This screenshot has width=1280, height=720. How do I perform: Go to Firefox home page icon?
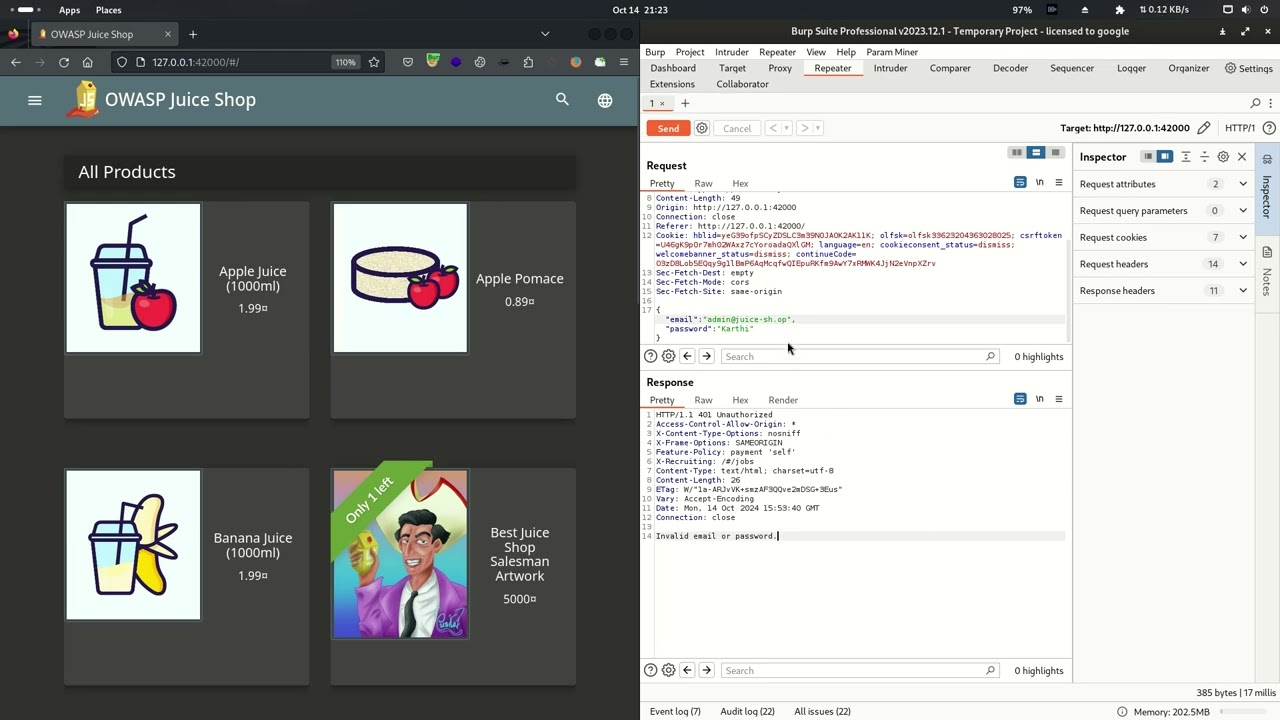pyautogui.click(x=88, y=62)
